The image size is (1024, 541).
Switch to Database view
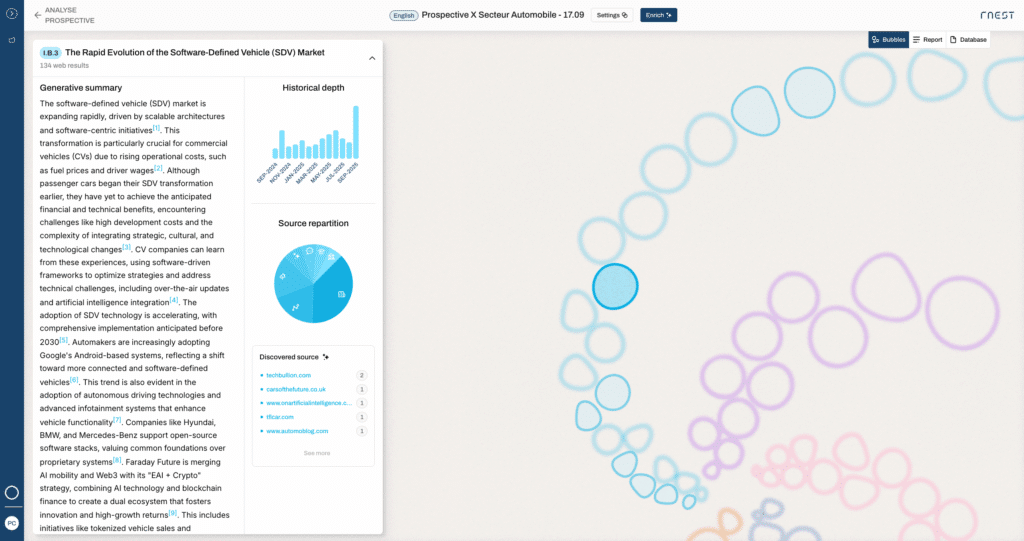[x=967, y=40]
